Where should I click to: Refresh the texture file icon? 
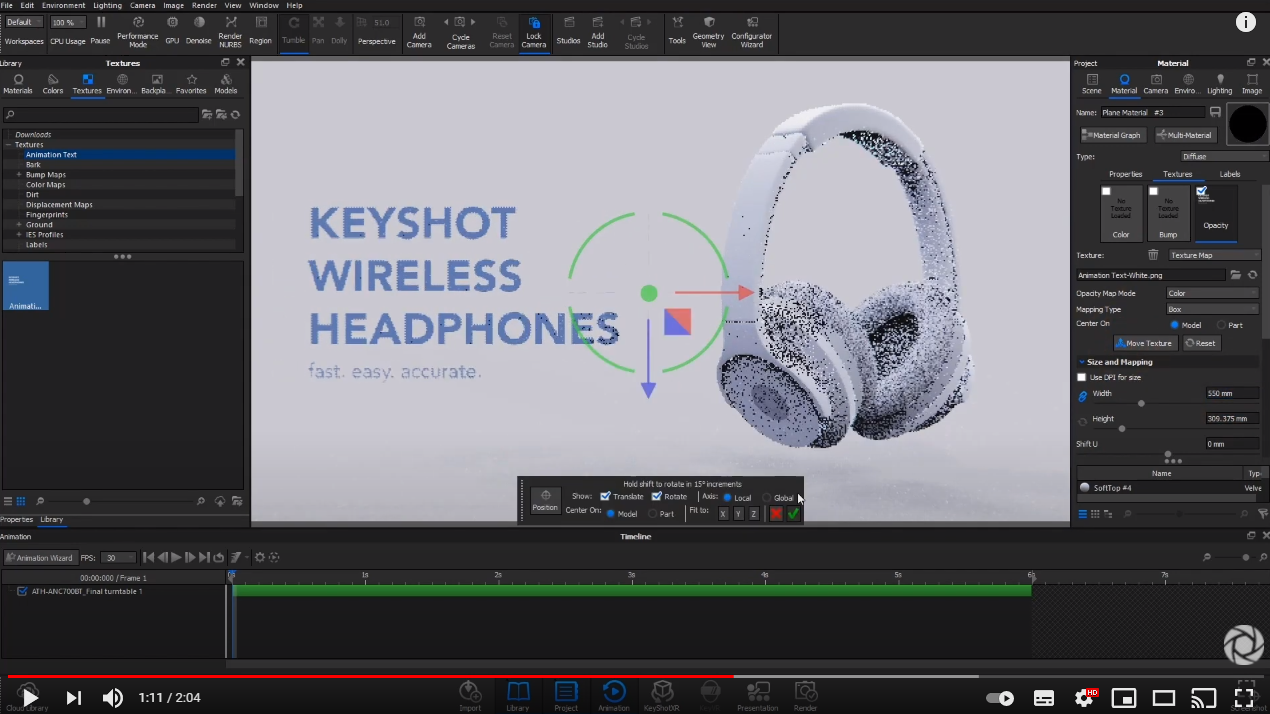[1252, 274]
